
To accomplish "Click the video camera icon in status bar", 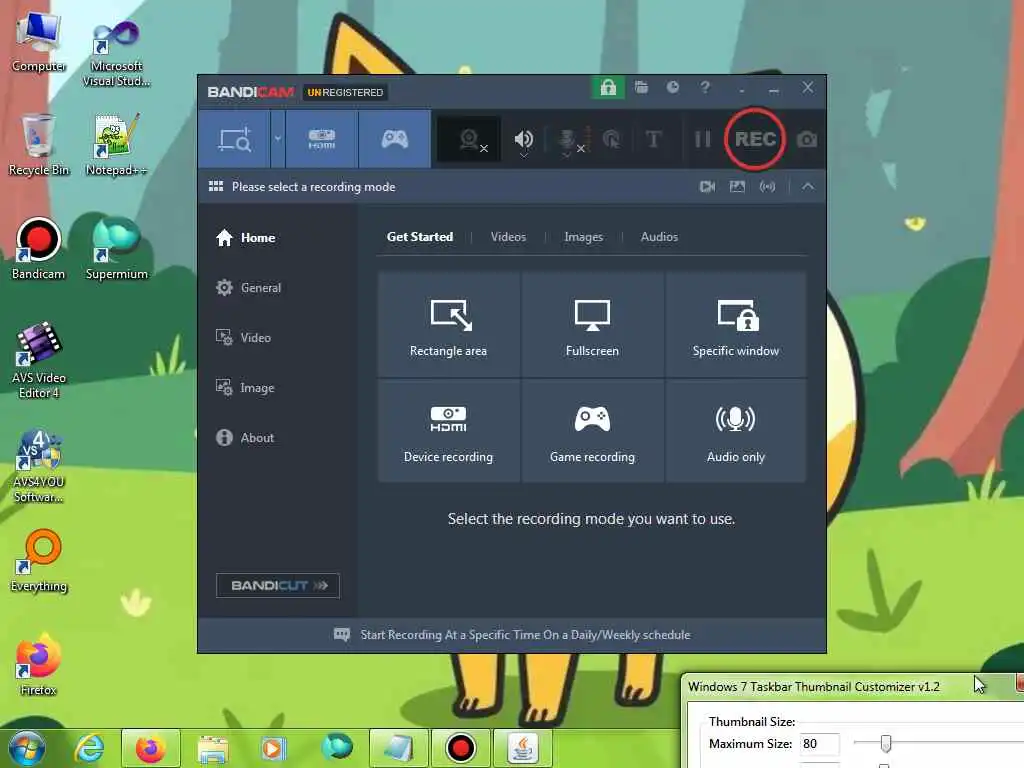I will 707,187.
